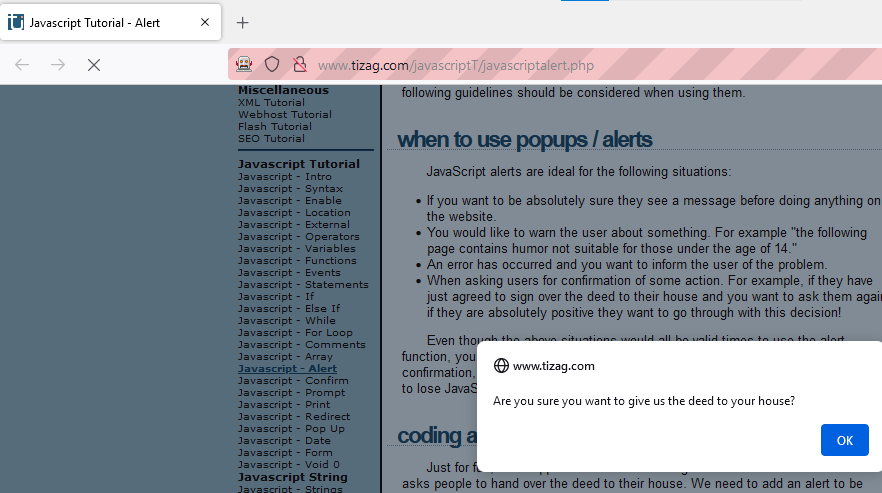Click the 'when to use popups / alerts' heading
882x493 pixels.
[x=524, y=139]
